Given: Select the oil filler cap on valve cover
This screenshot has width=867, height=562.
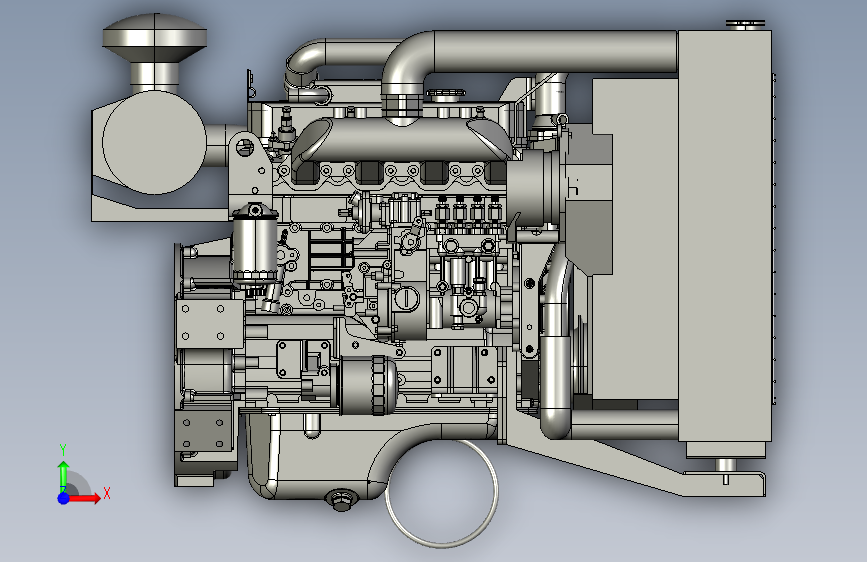Looking at the screenshot, I should coord(446,95).
